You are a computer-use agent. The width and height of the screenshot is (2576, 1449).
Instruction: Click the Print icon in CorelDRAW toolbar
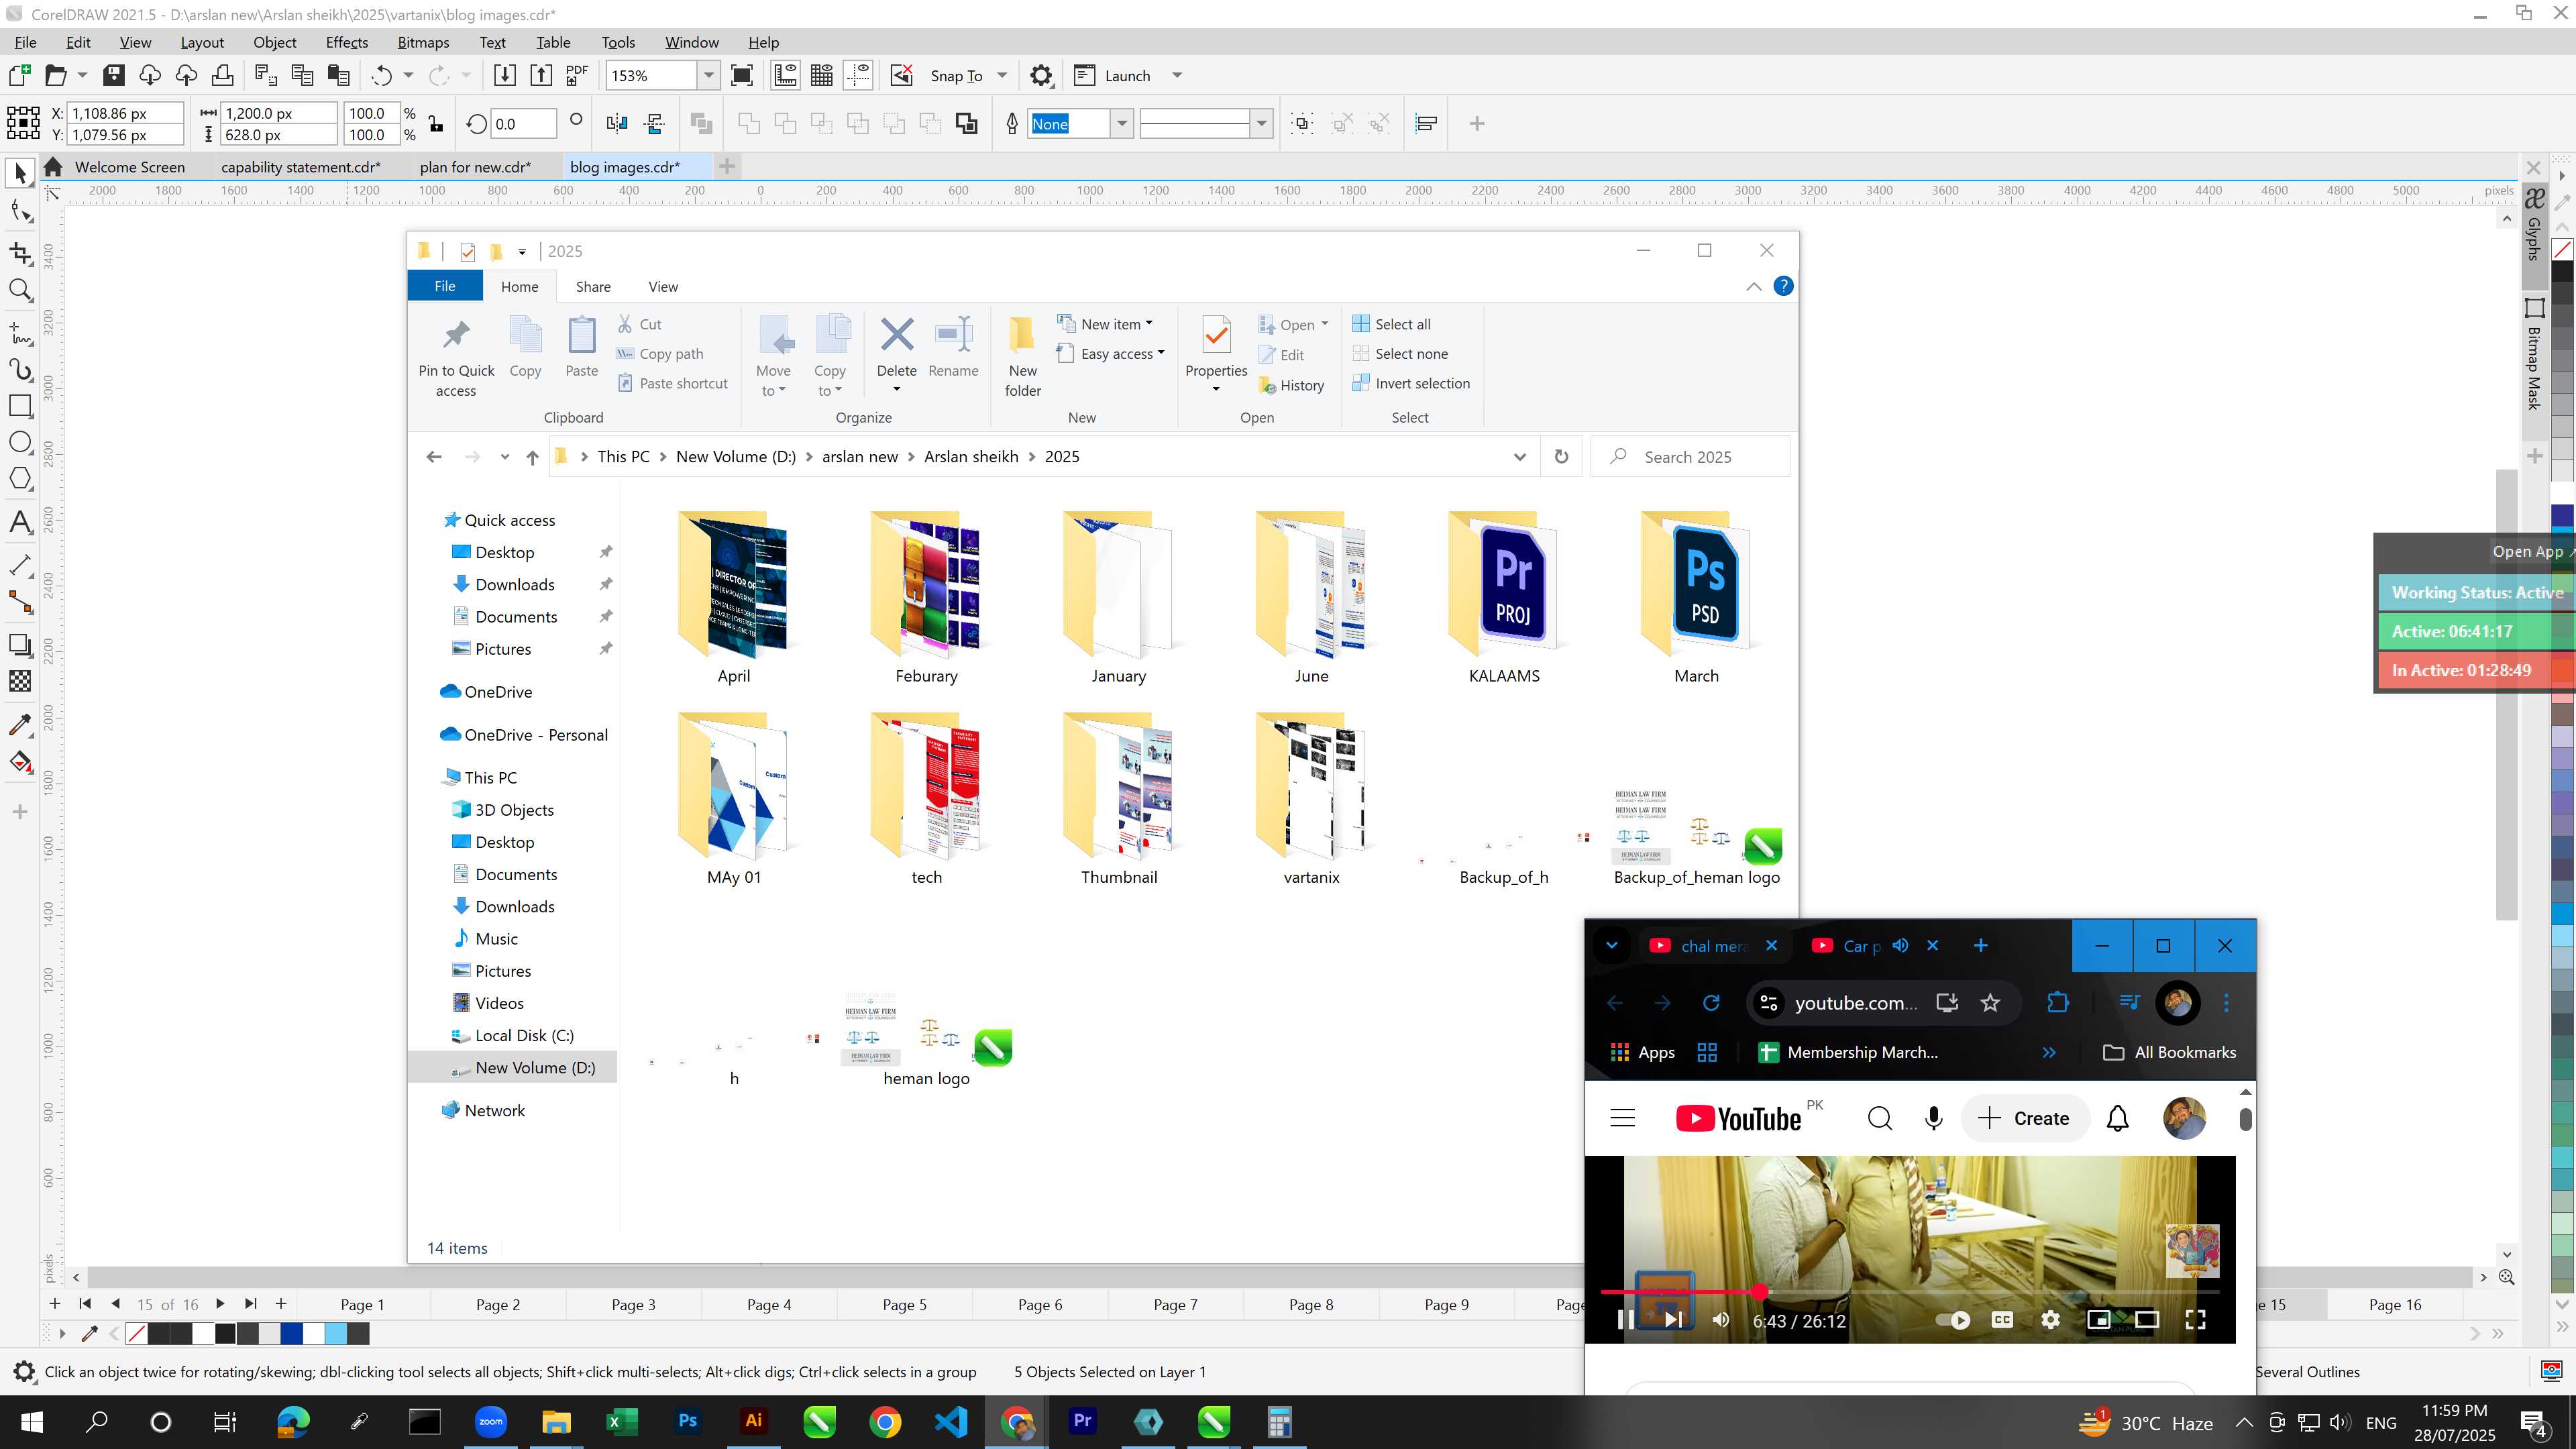(x=222, y=75)
